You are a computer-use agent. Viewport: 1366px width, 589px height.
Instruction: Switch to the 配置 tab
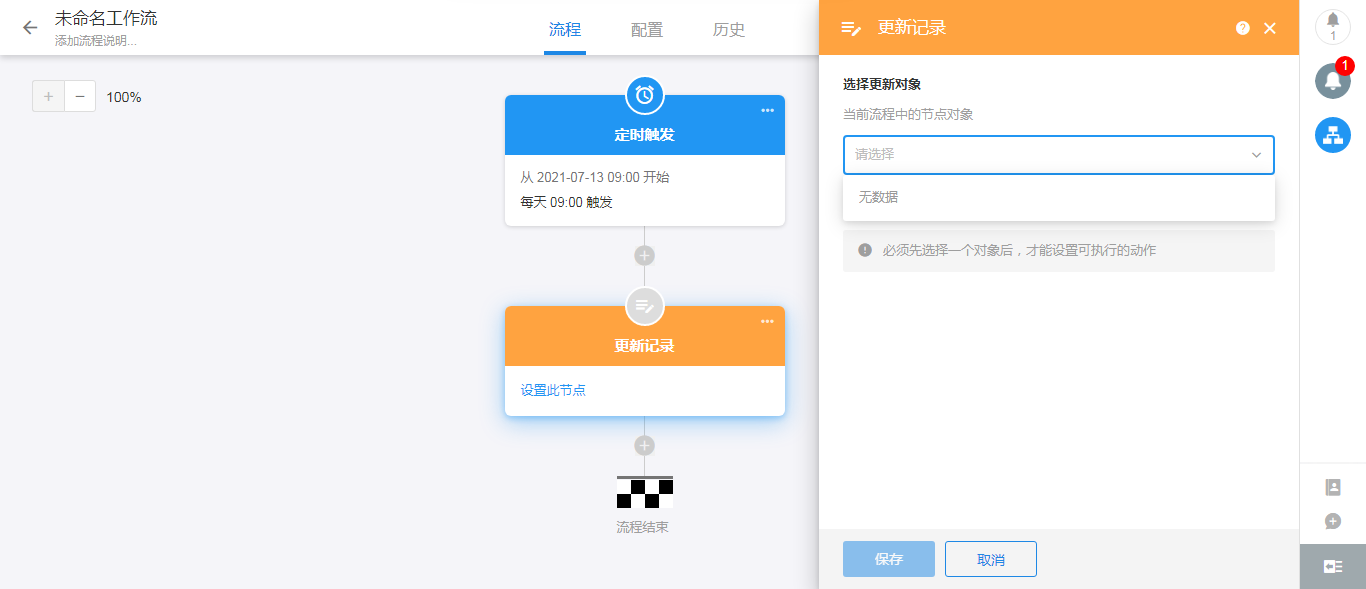click(x=646, y=30)
